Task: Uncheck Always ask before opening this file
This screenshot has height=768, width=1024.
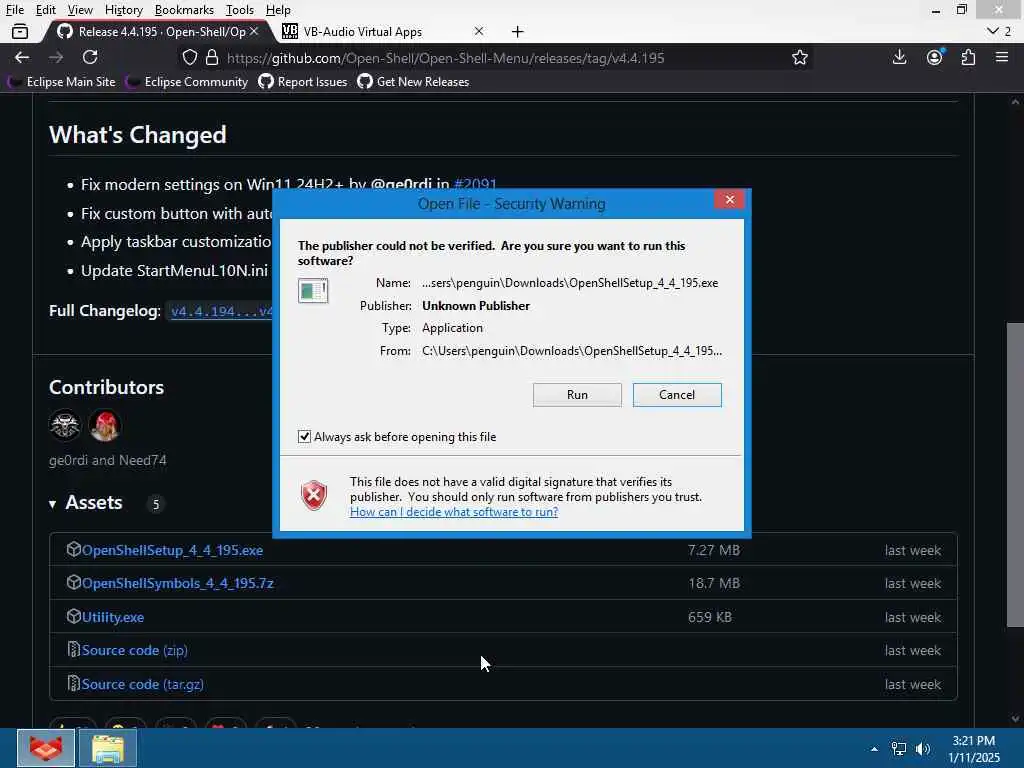Action: pos(304,436)
